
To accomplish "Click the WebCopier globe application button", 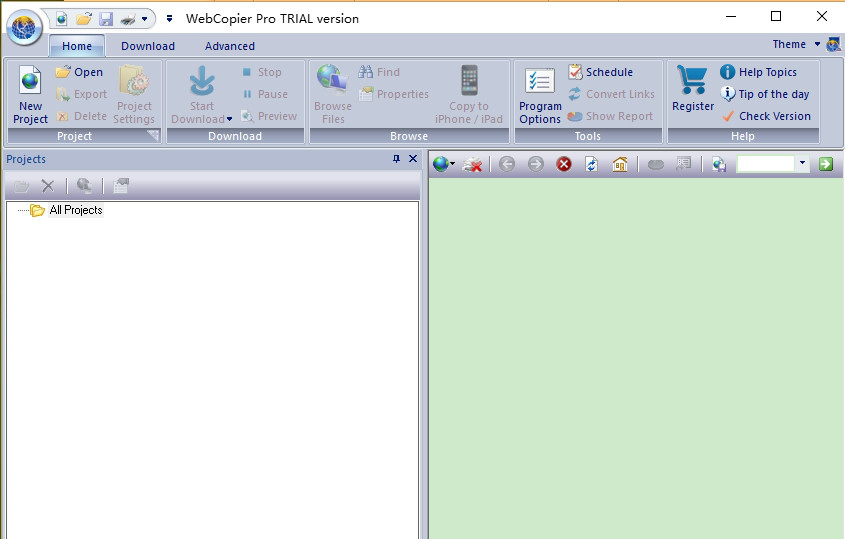I will pyautogui.click(x=24, y=27).
